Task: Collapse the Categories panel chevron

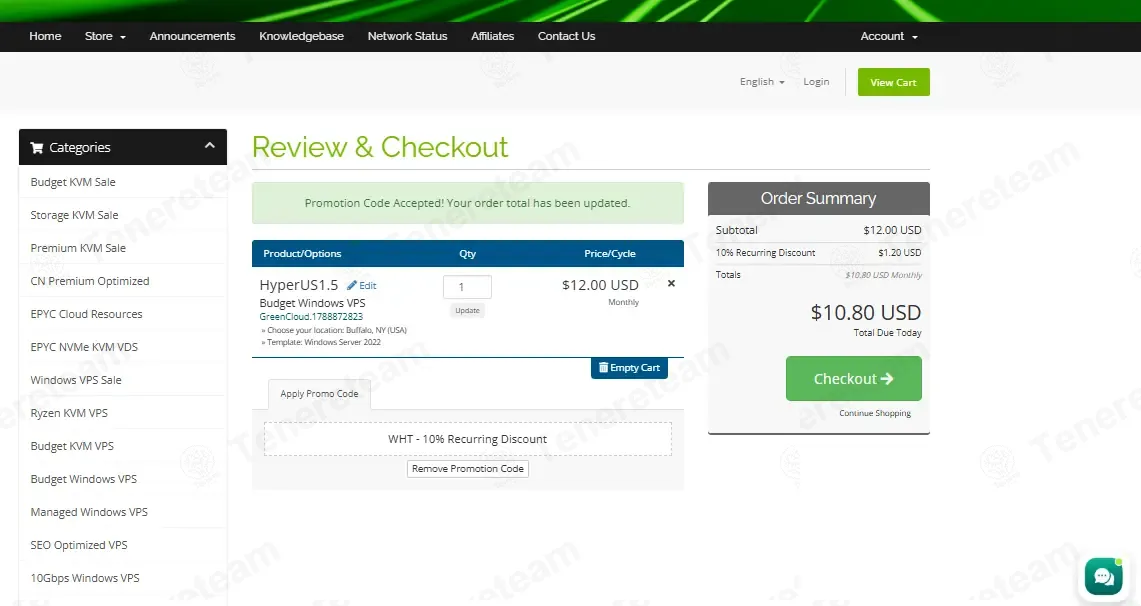Action: (210, 145)
